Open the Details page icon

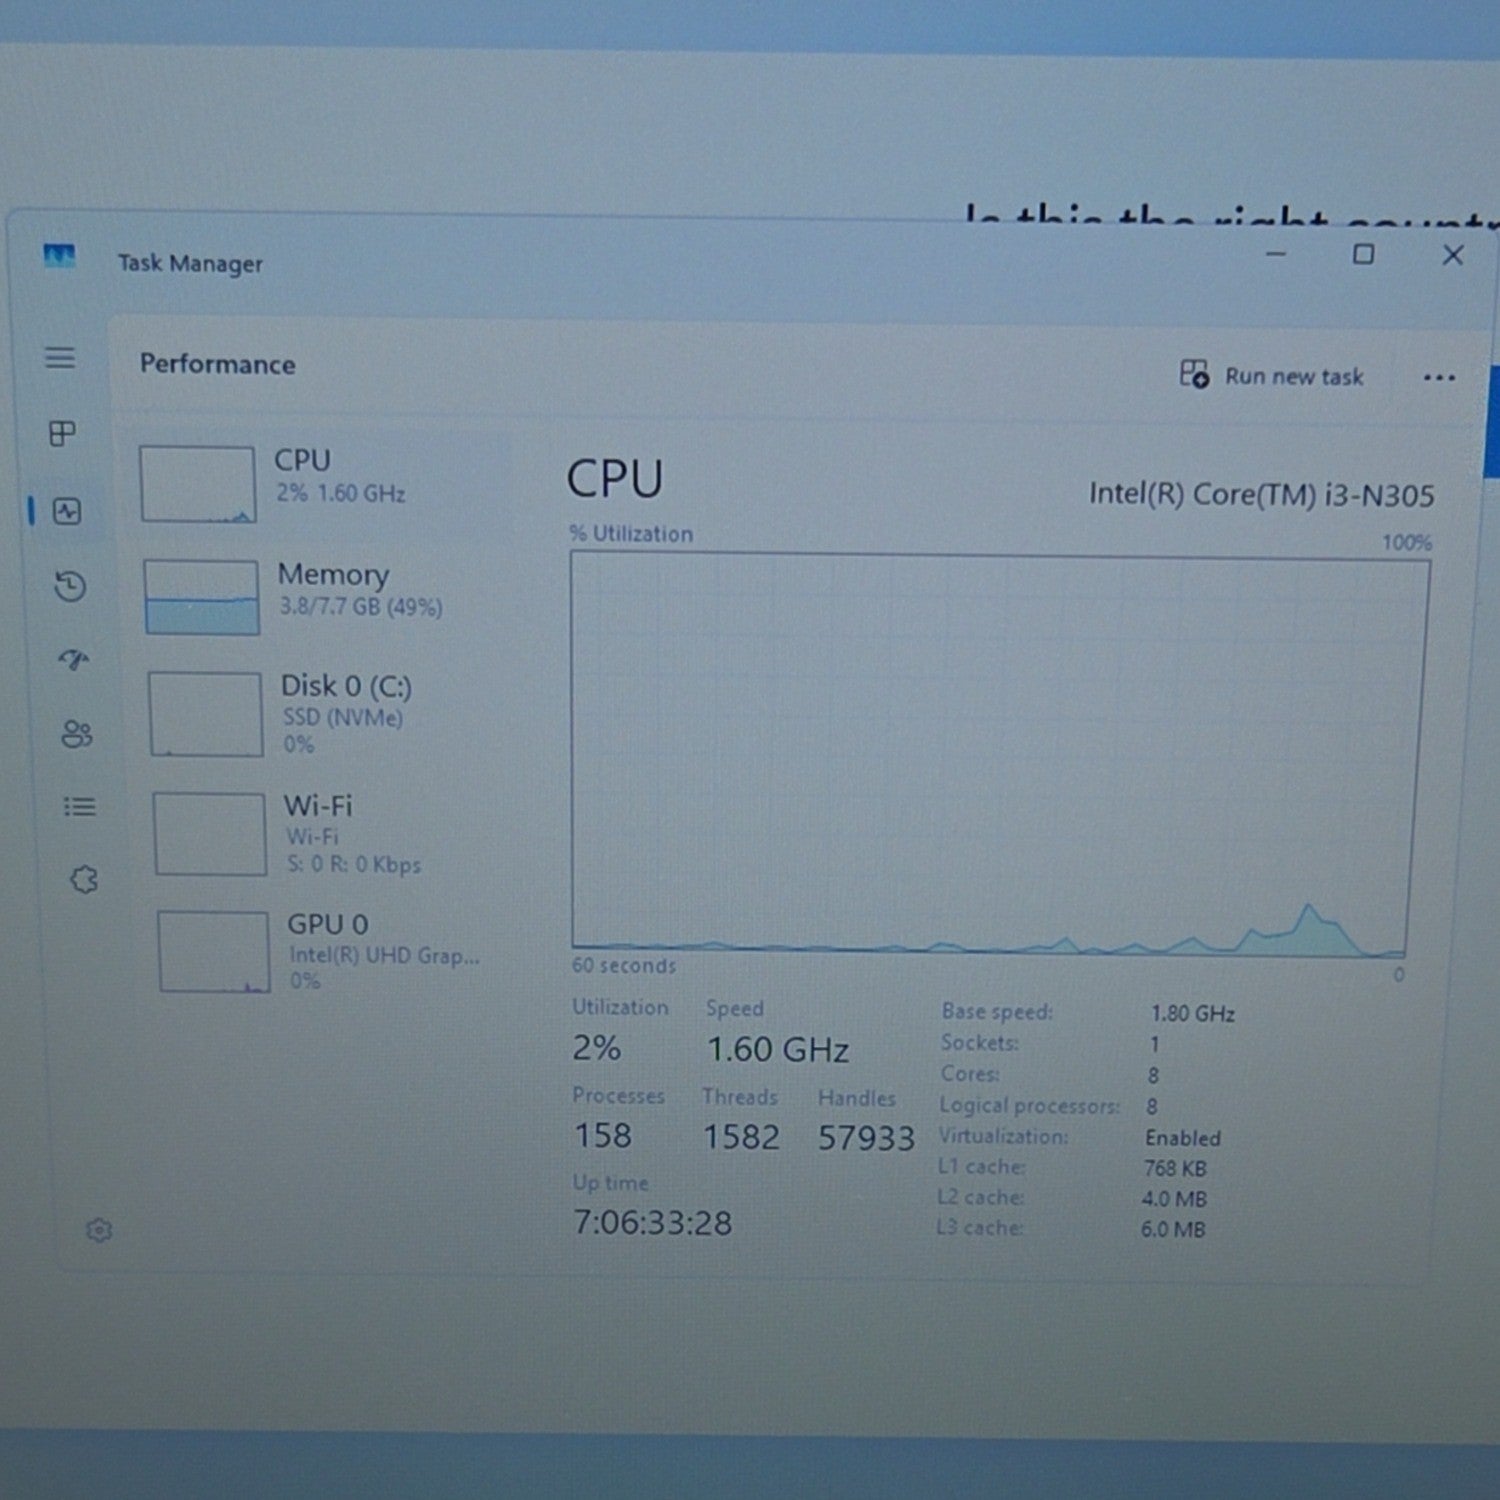point(80,806)
